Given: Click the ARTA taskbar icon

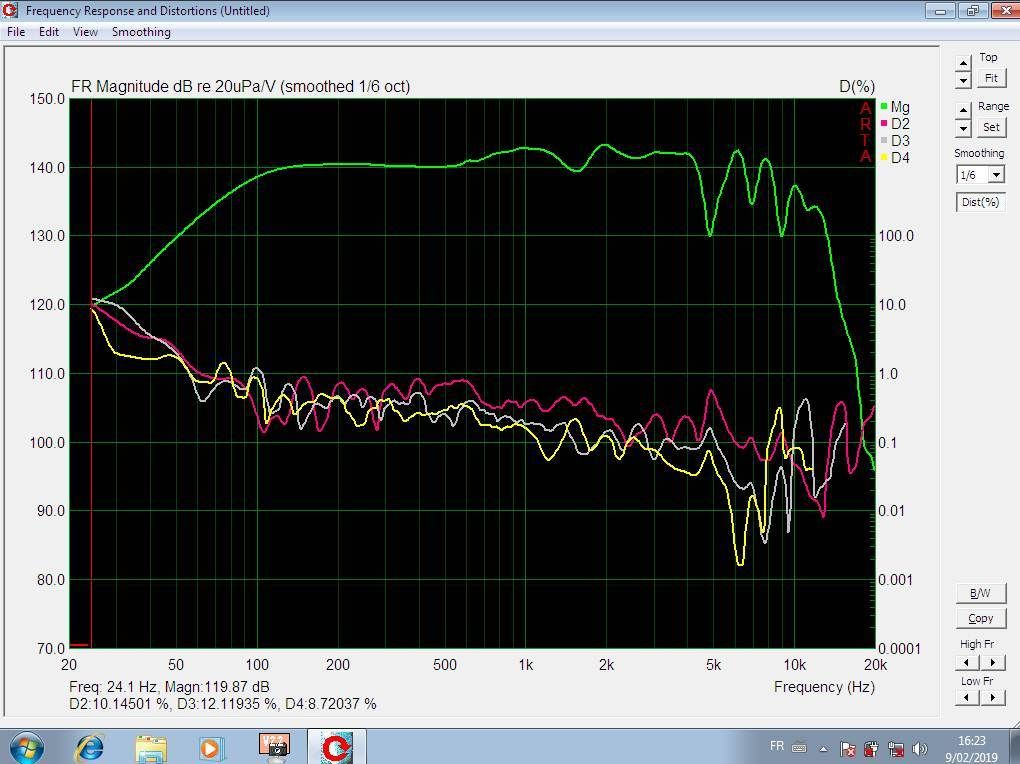Looking at the screenshot, I should [336, 747].
